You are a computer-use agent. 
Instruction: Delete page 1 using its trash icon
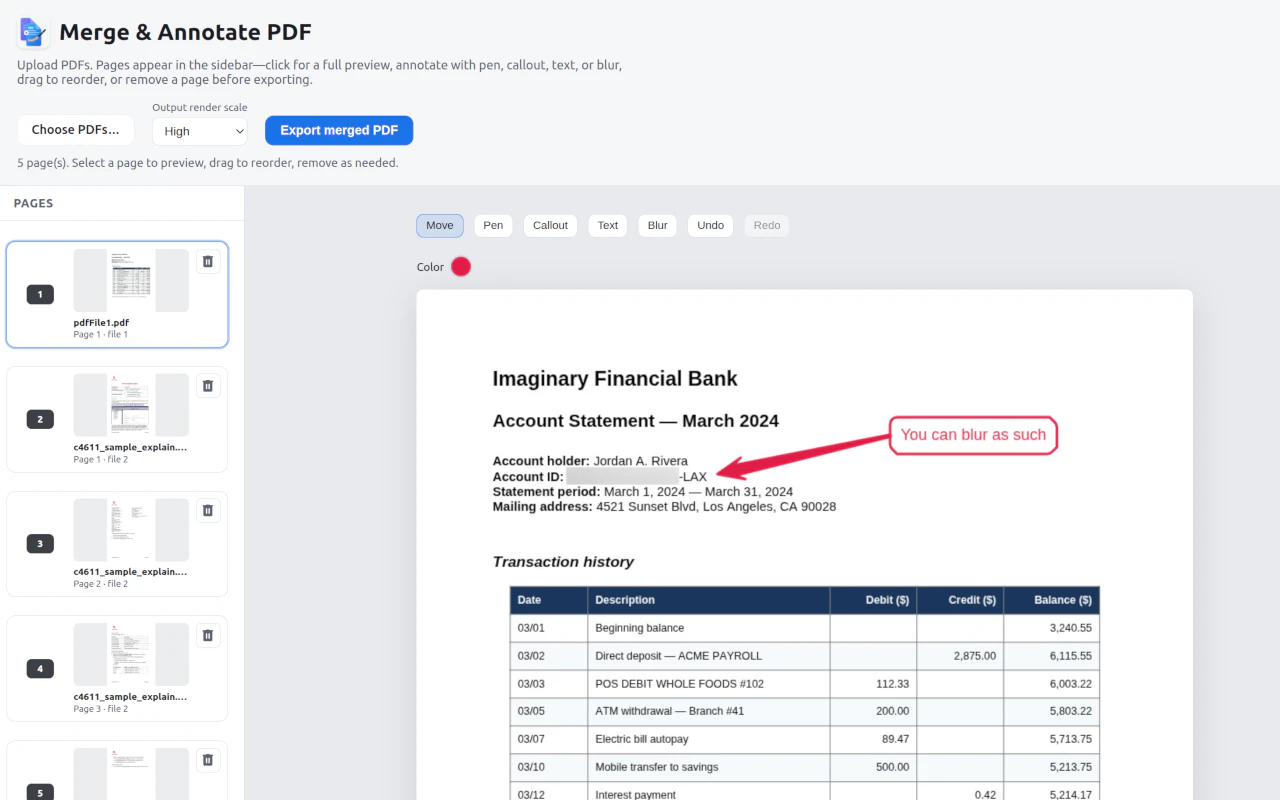(x=208, y=261)
